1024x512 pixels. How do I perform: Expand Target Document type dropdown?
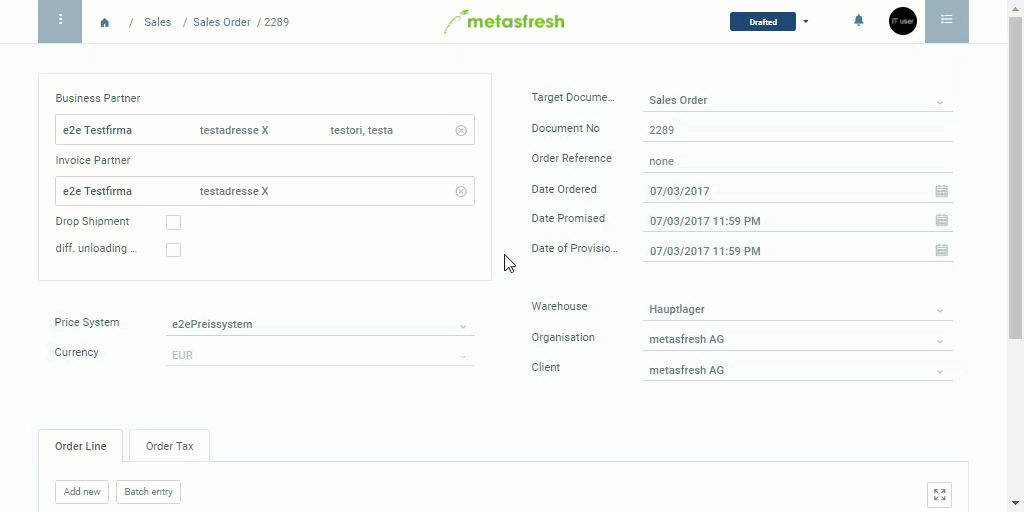940,102
